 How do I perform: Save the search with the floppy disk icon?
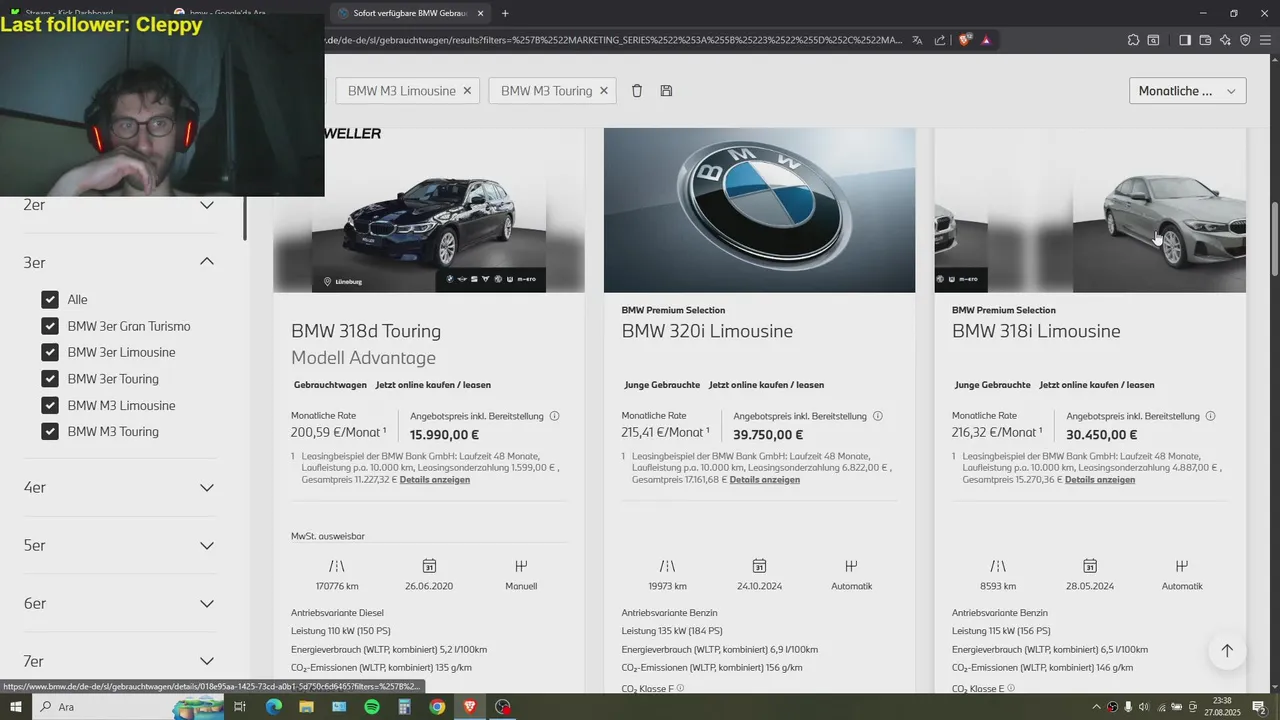tap(666, 91)
